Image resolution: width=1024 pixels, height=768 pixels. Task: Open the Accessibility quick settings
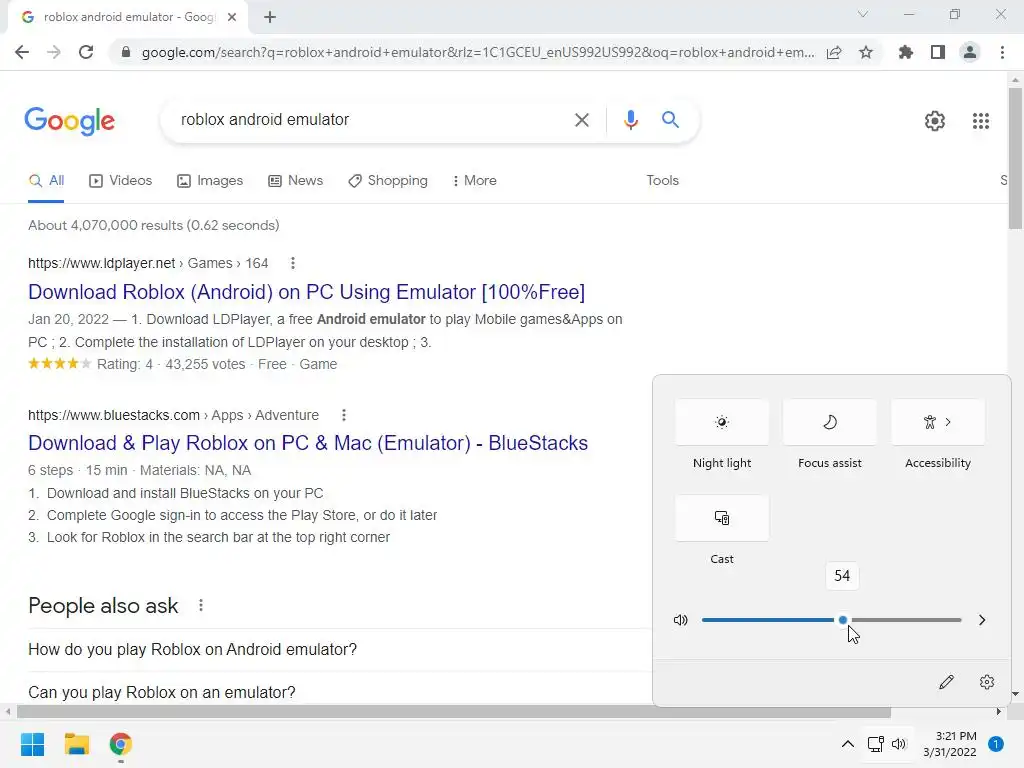tap(938, 423)
